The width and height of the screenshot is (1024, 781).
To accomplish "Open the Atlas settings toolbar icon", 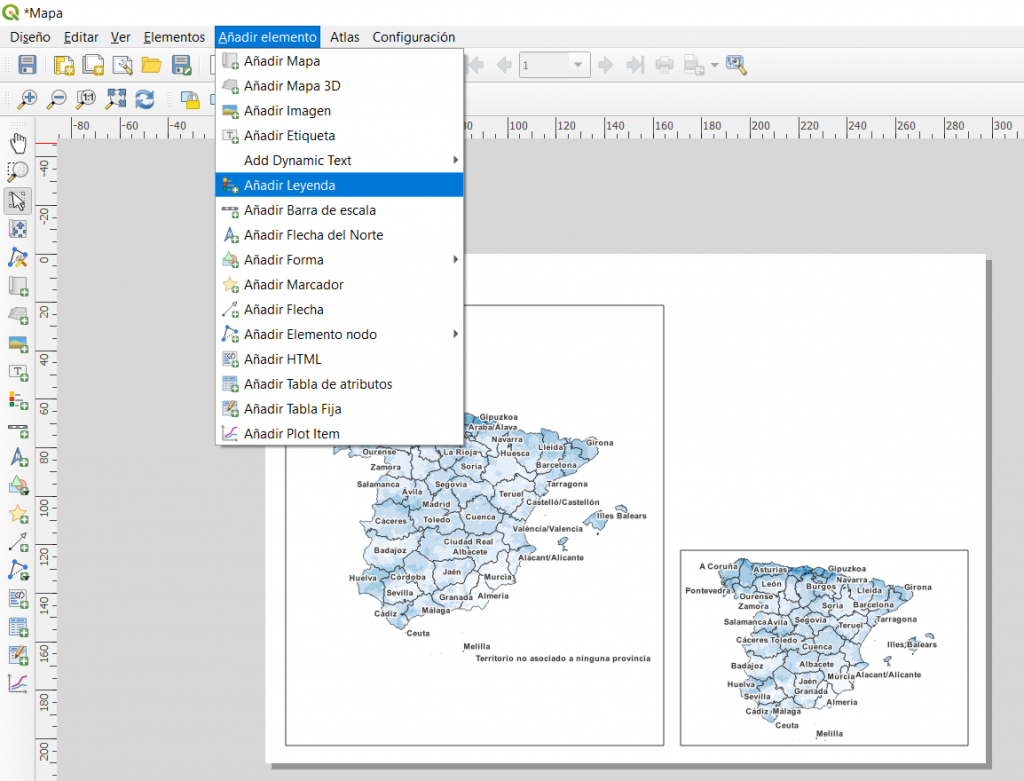I will click(x=737, y=66).
